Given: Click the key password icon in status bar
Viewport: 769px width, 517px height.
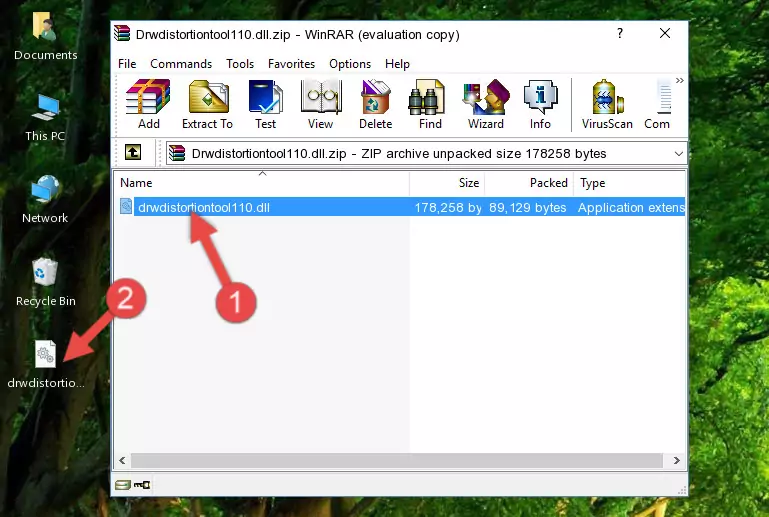Looking at the screenshot, I should tap(142, 485).
